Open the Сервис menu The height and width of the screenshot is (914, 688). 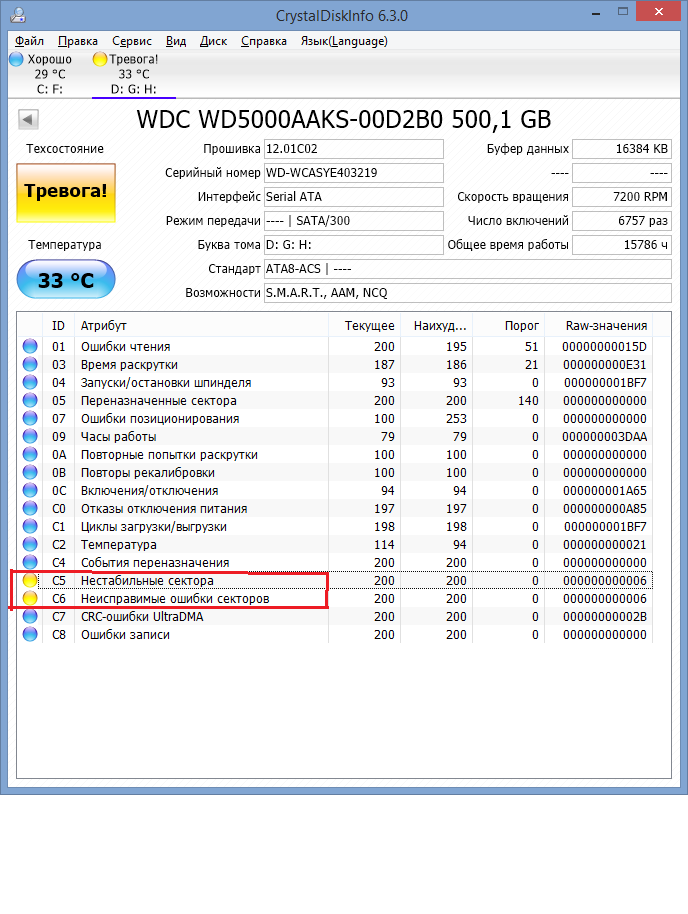click(132, 41)
